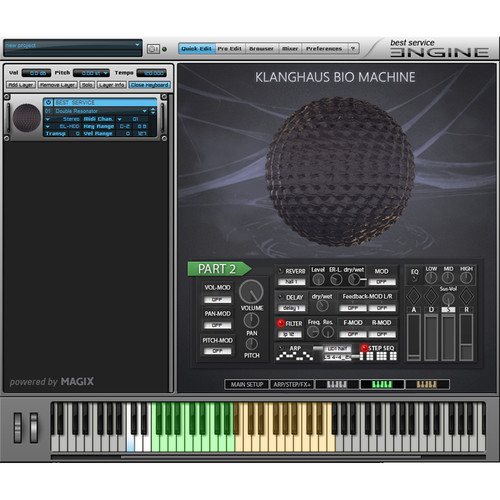Click the Release envelope diamond shape icon
The height and width of the screenshot is (500, 500).
point(466,296)
